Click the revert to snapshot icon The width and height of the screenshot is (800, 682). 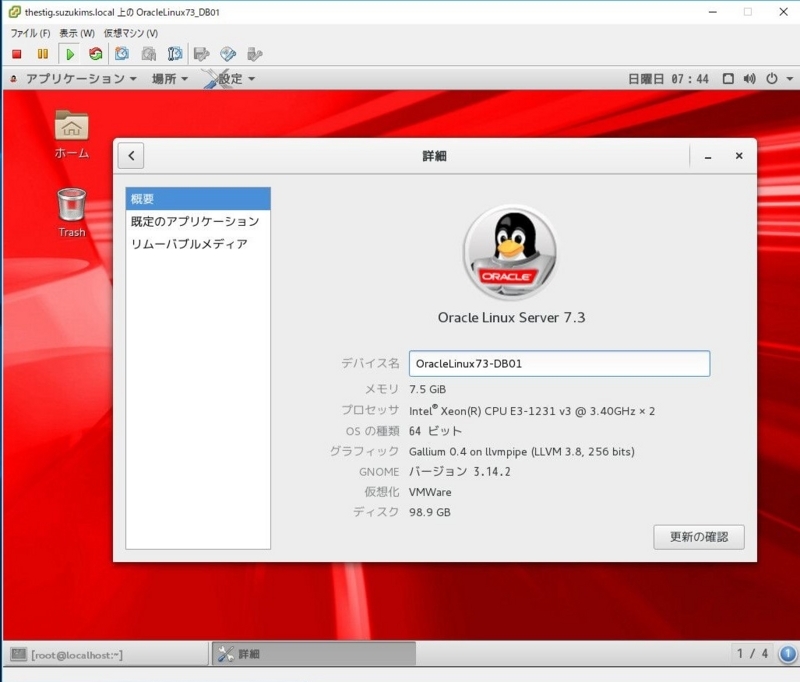point(148,54)
